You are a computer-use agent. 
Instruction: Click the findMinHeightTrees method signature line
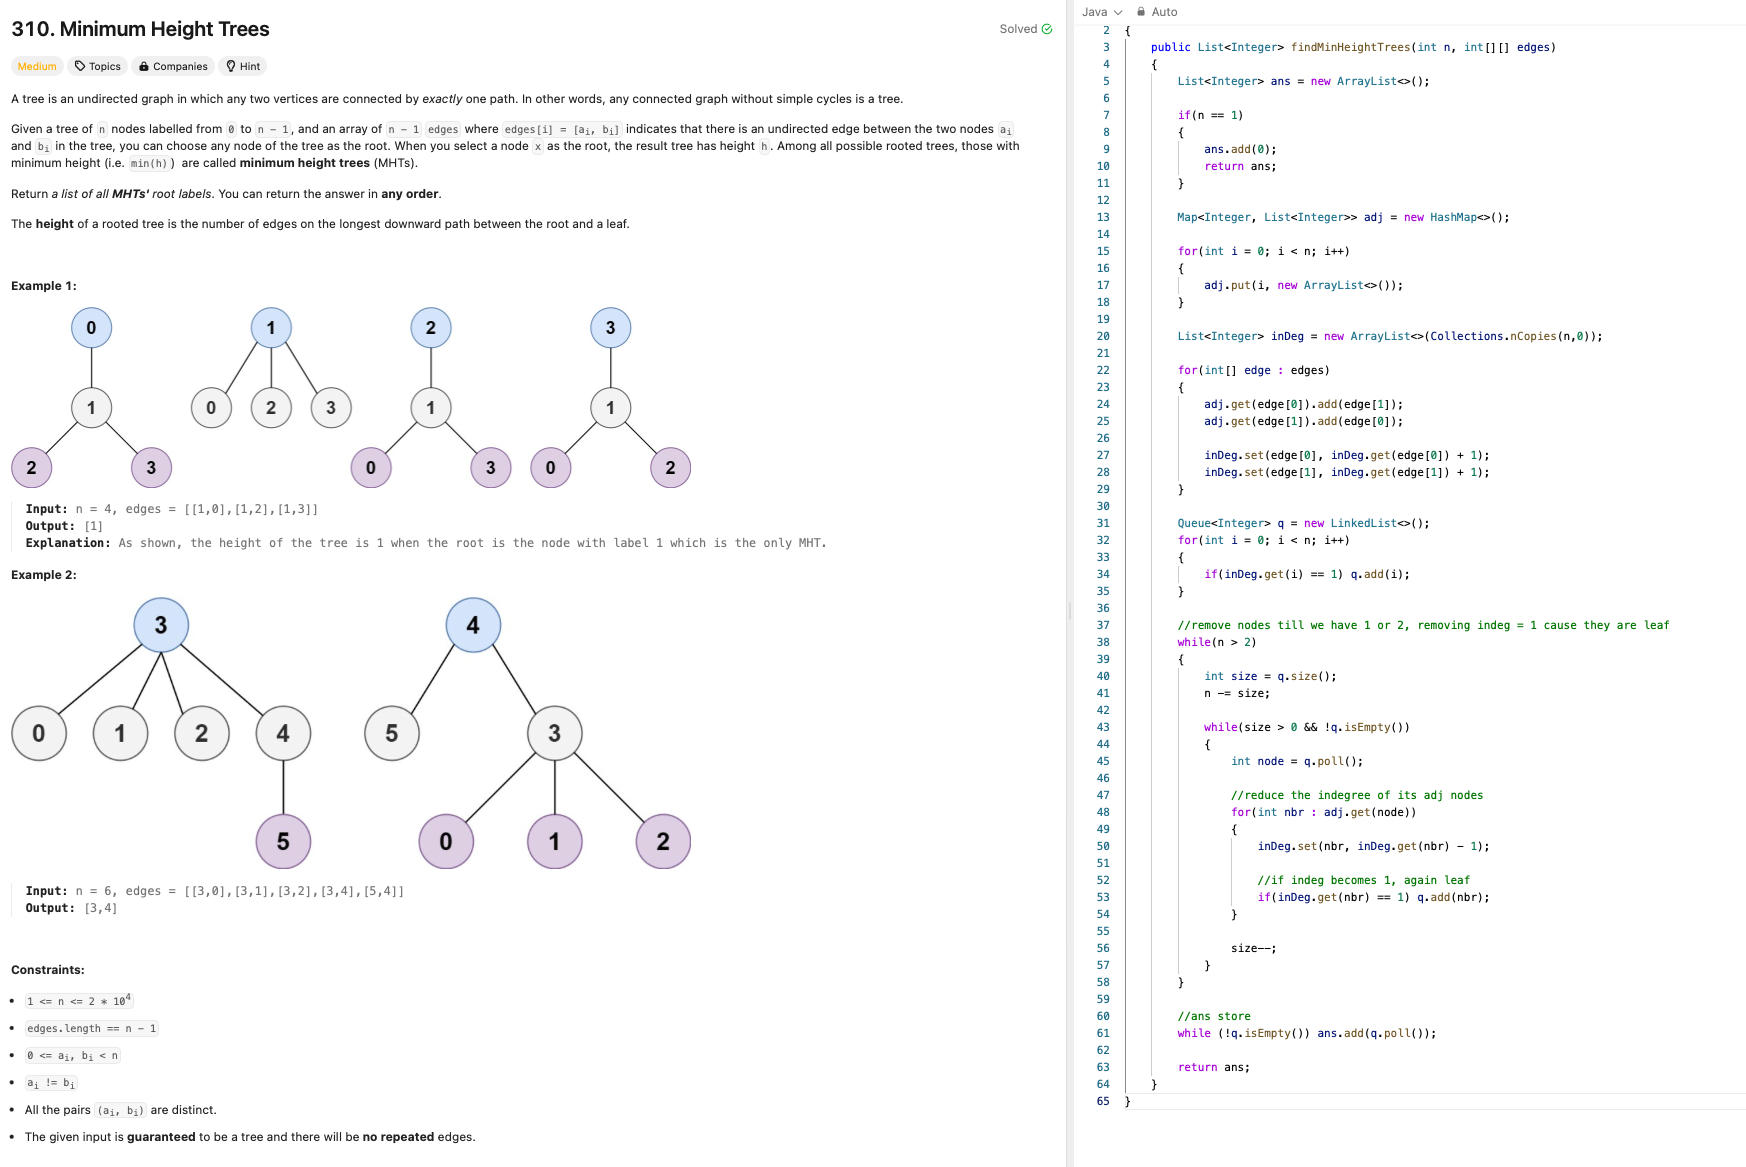pos(1353,47)
